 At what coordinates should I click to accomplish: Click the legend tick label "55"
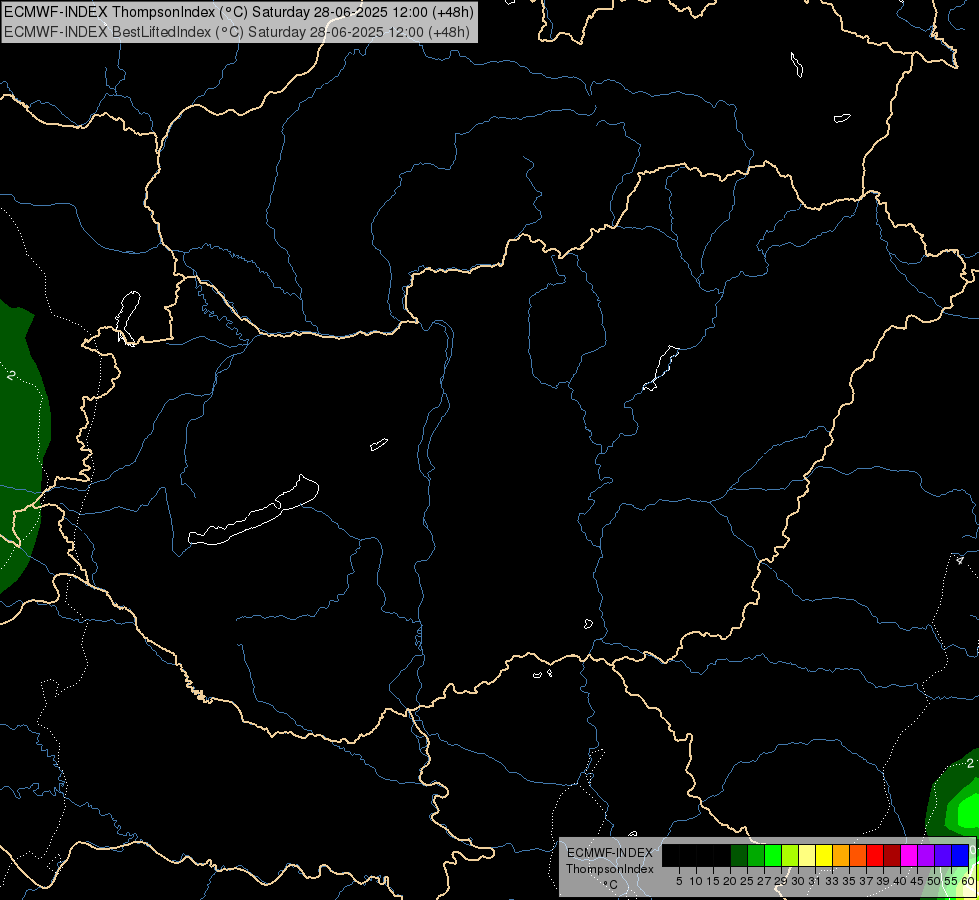[950, 881]
